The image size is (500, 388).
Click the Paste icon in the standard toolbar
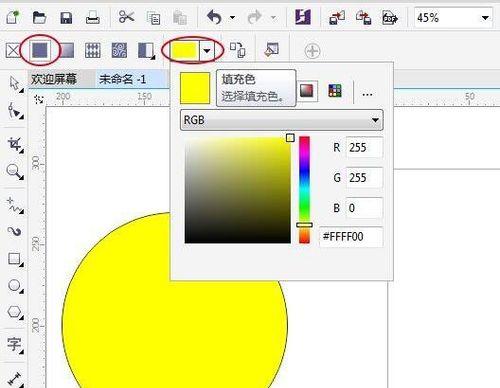point(180,18)
